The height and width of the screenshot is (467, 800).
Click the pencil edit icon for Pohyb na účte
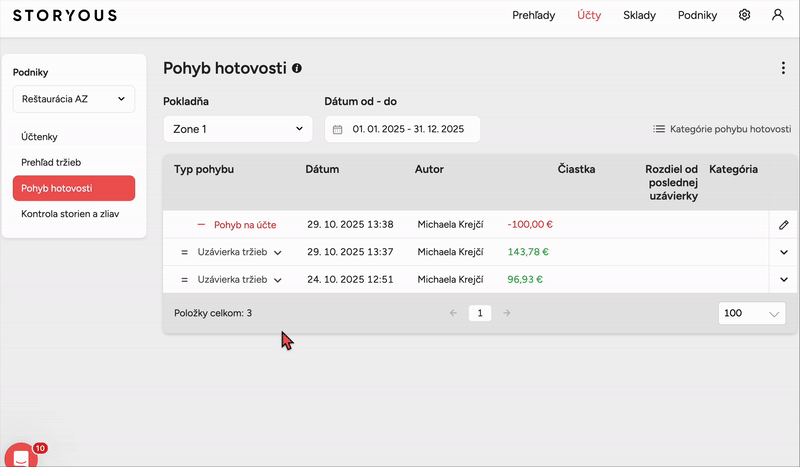click(x=783, y=225)
